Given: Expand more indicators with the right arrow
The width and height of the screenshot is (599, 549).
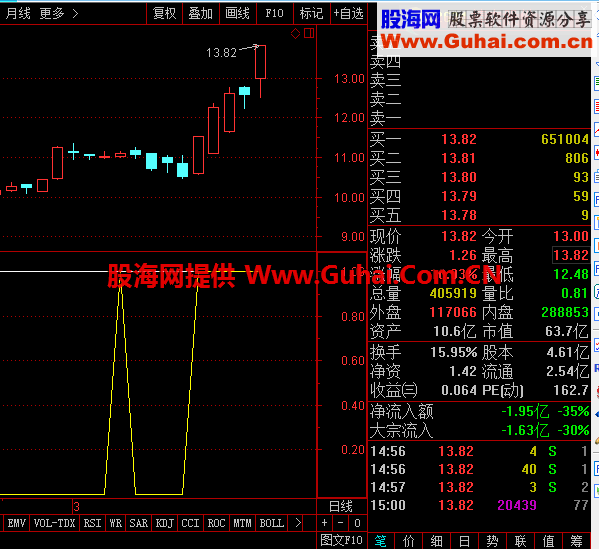Looking at the screenshot, I should (298, 523).
